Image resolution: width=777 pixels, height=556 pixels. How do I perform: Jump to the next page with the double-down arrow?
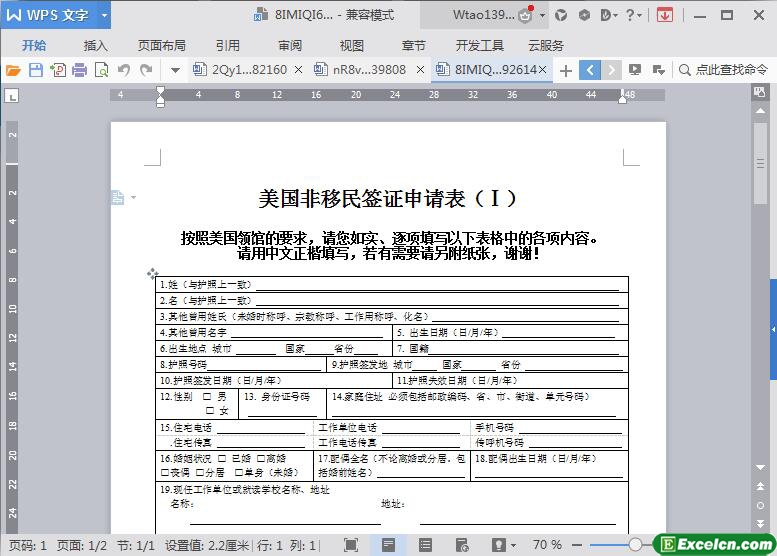[x=760, y=523]
